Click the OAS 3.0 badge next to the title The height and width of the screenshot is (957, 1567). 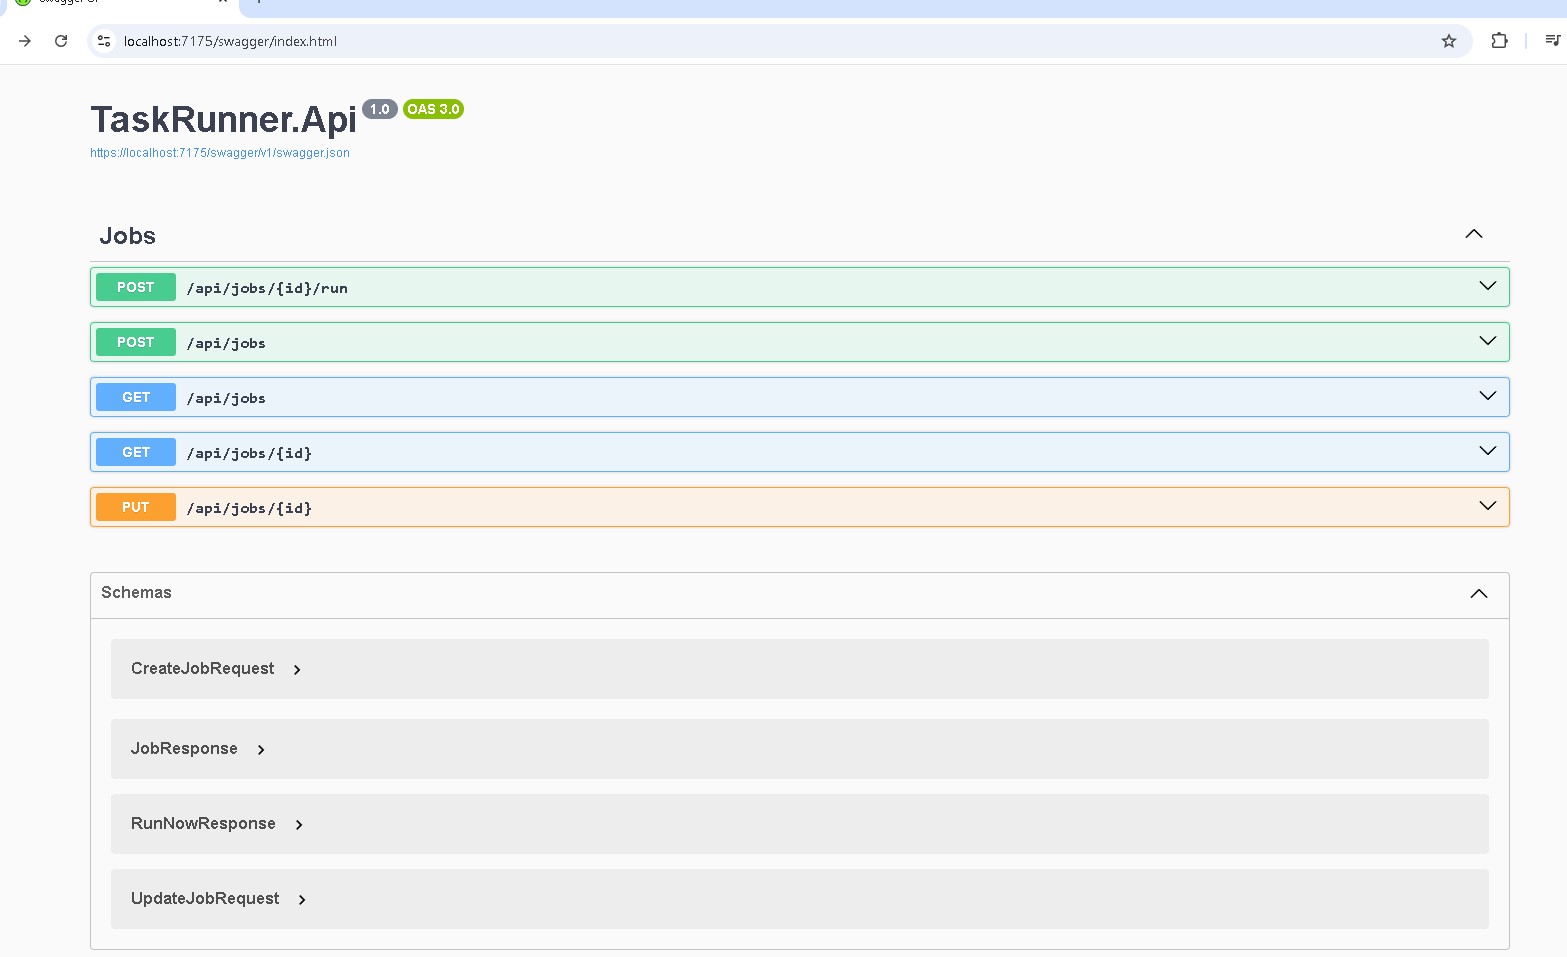click(x=432, y=109)
